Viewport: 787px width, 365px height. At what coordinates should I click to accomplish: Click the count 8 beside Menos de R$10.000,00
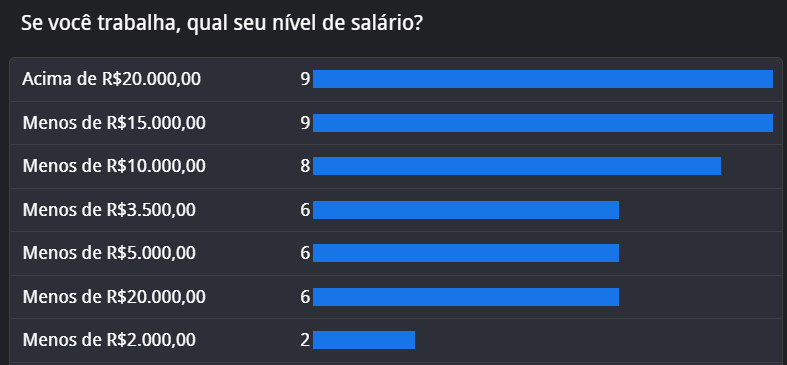point(306,166)
